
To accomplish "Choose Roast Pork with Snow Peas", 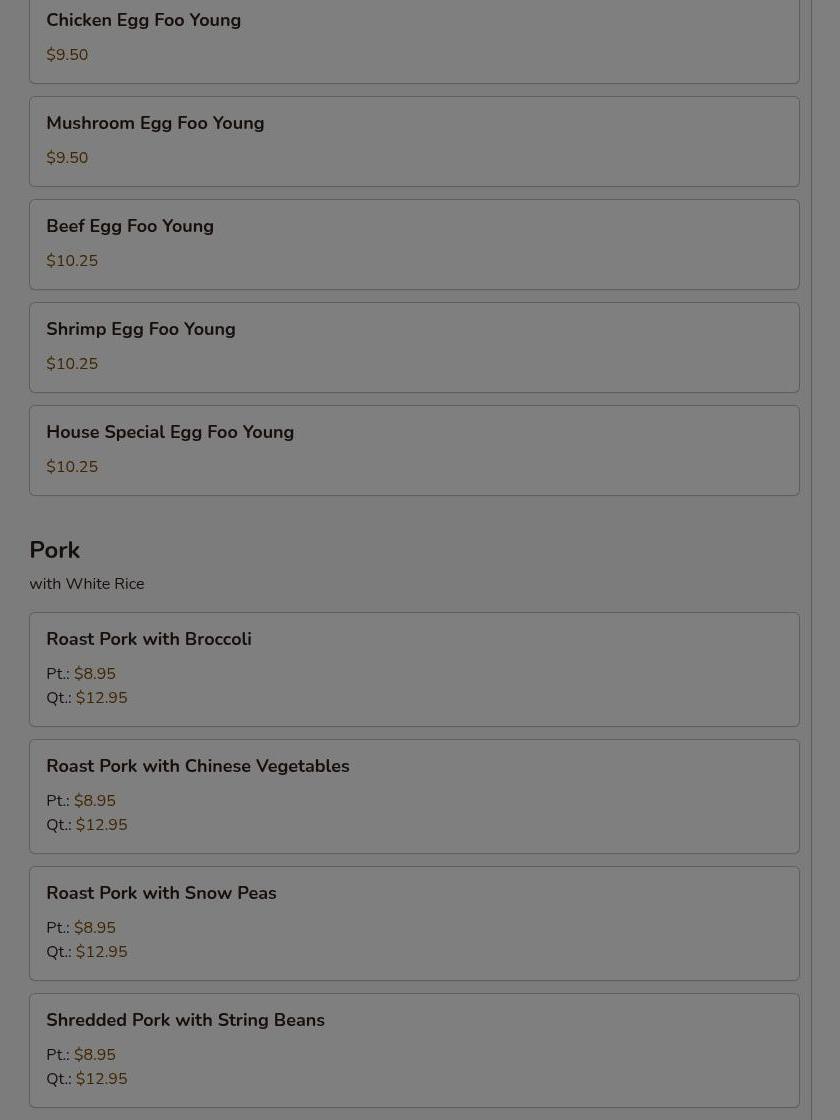I will [x=414, y=924].
